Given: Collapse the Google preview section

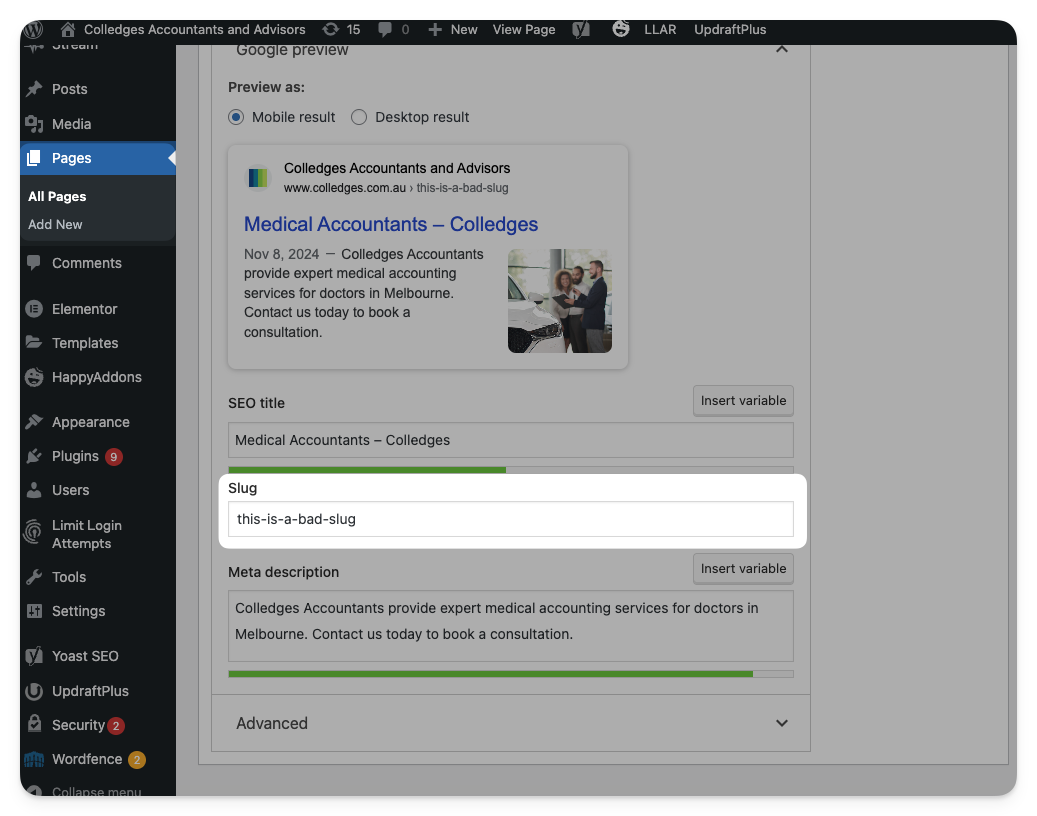Looking at the screenshot, I should pos(781,49).
